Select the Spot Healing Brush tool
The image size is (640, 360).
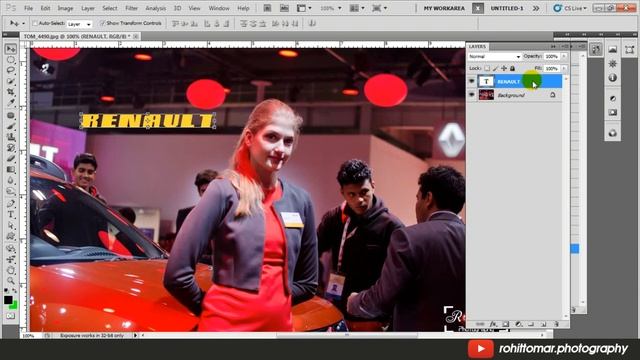point(11,116)
